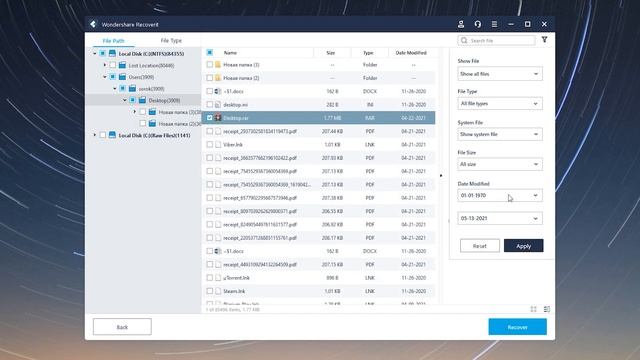Click the yellow folder icon of Новая папка (1)
This screenshot has width=640, height=360.
(x=218, y=64)
